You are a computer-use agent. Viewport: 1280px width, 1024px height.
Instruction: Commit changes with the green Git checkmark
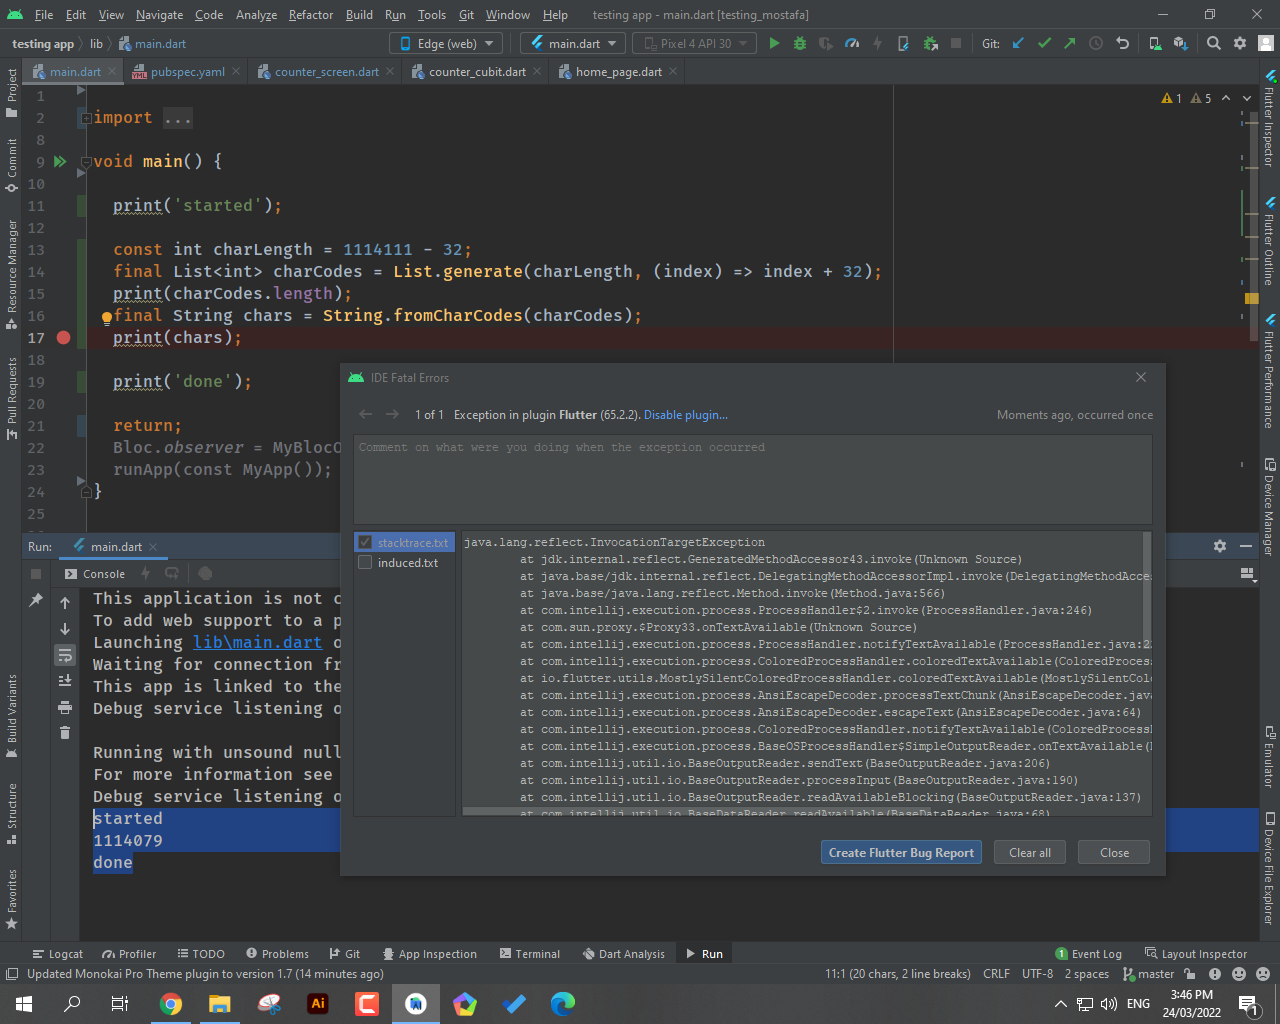click(1043, 43)
